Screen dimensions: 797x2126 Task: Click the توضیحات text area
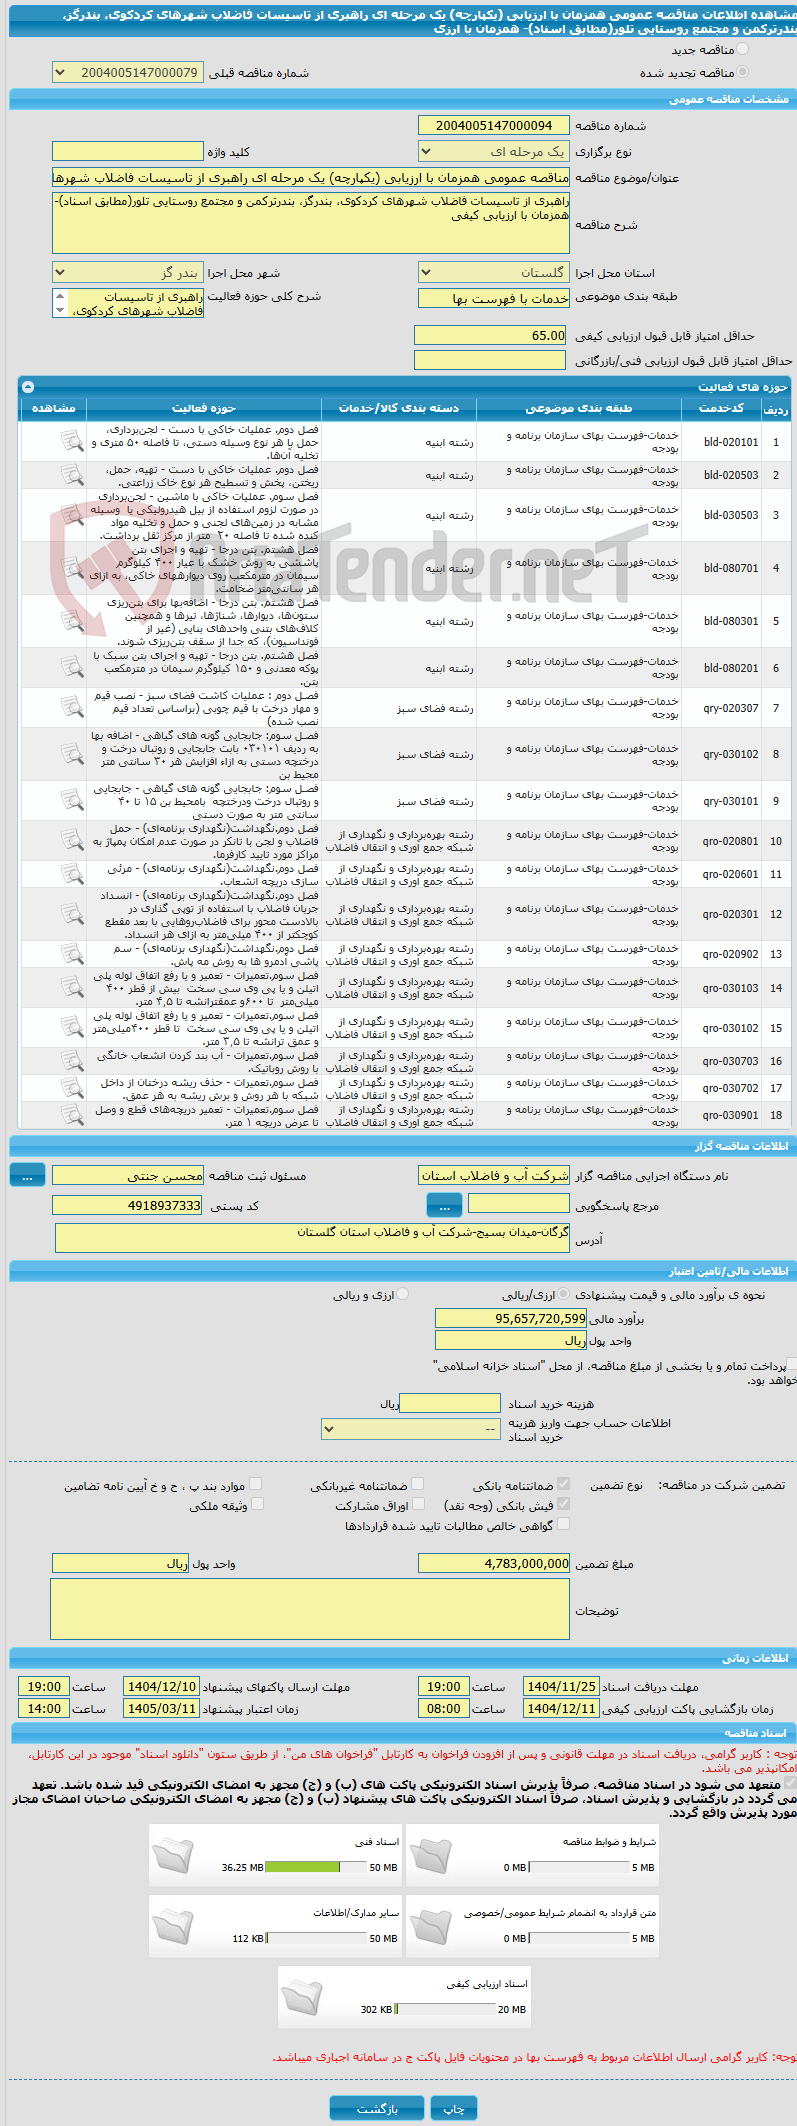(310, 1609)
